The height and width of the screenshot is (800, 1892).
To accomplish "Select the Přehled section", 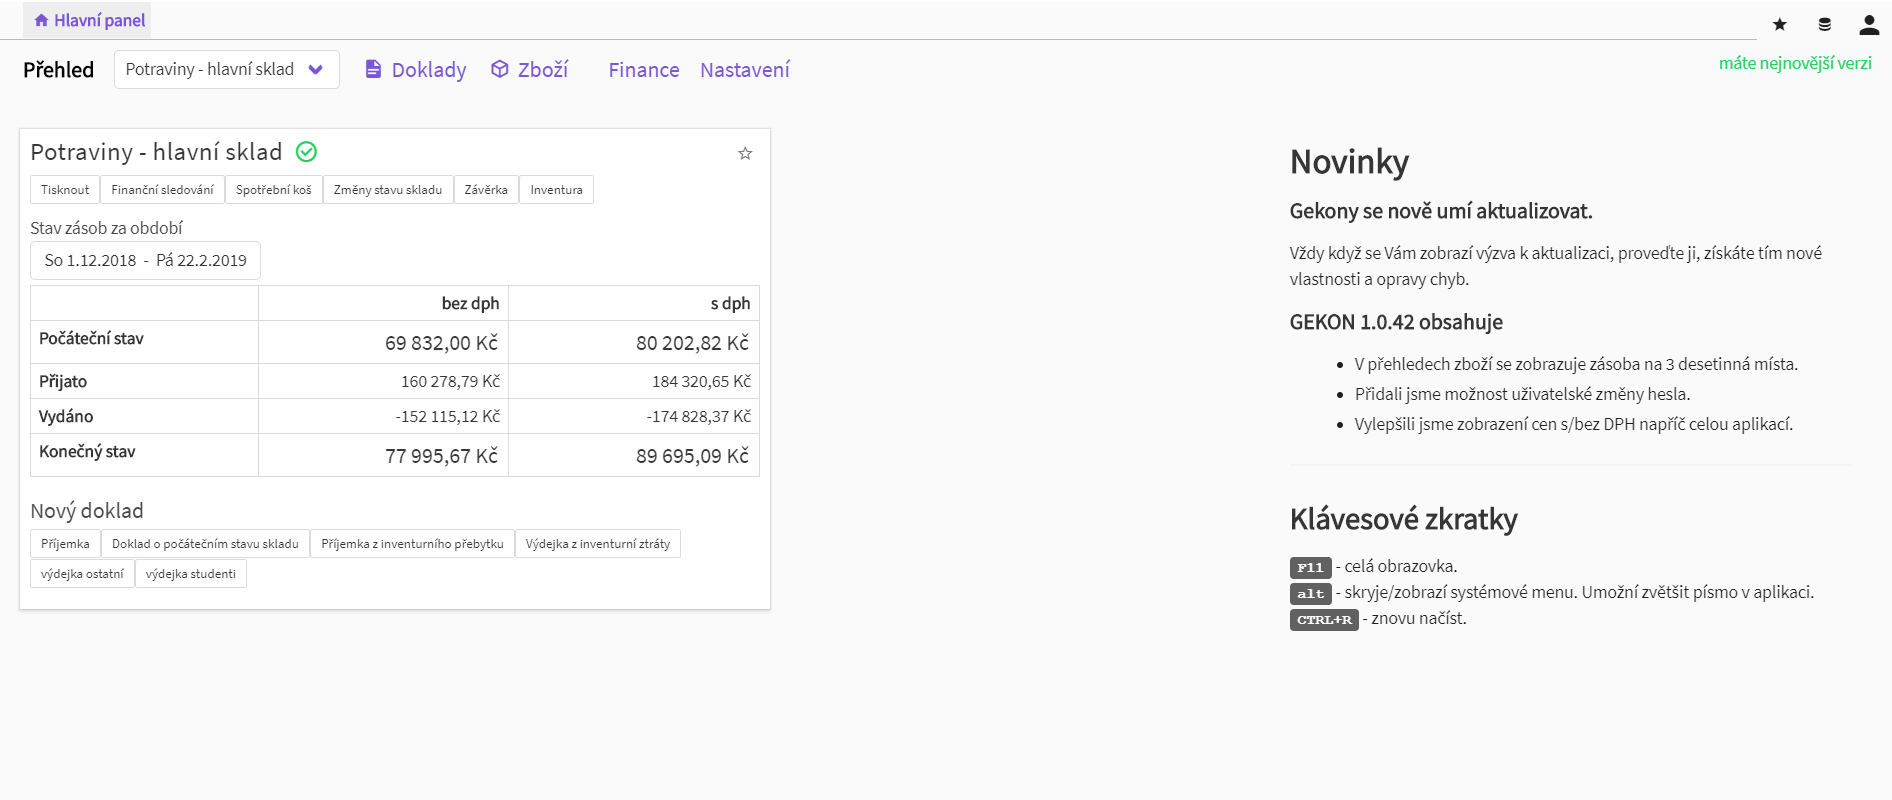I will click(x=58, y=70).
